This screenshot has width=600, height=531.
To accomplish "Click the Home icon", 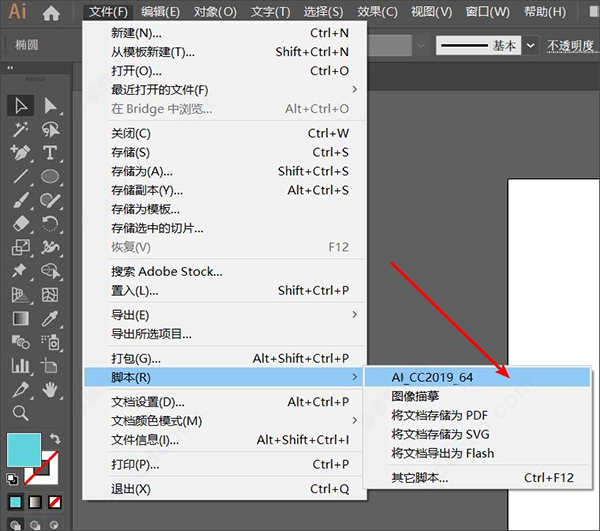I will [x=51, y=13].
